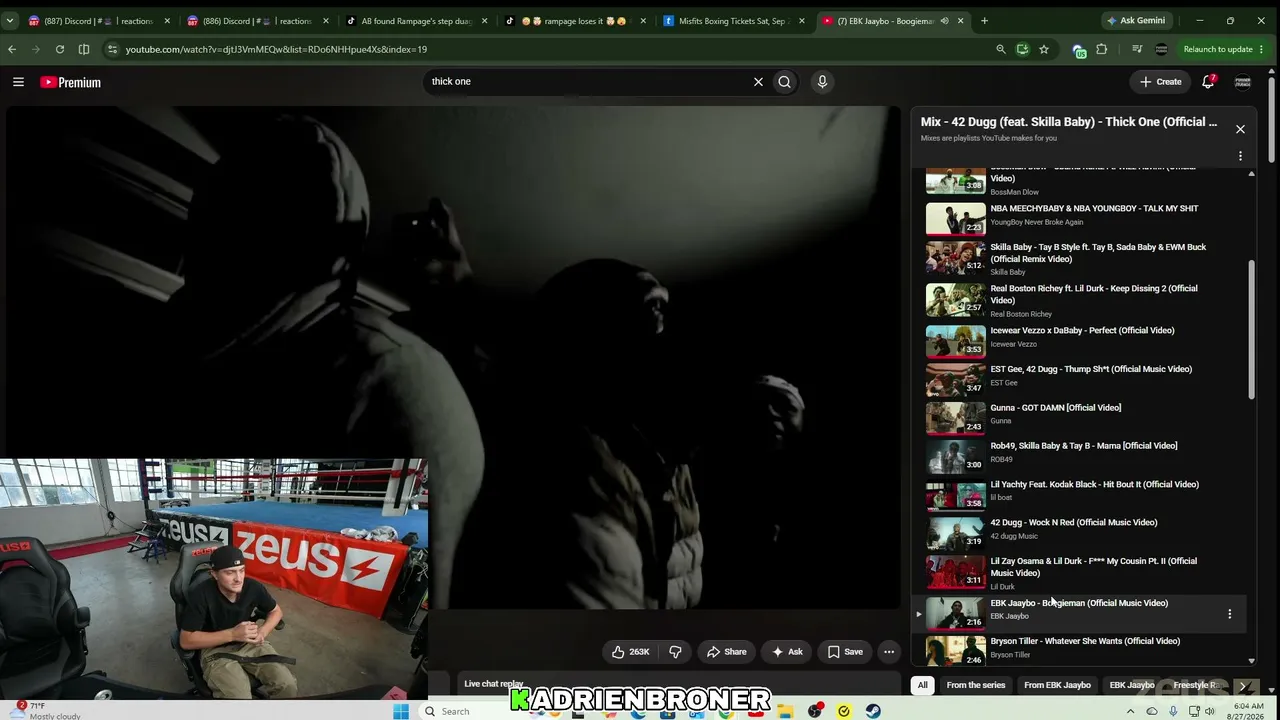Reload the YouTube page
The image size is (1280, 720).
point(60,49)
